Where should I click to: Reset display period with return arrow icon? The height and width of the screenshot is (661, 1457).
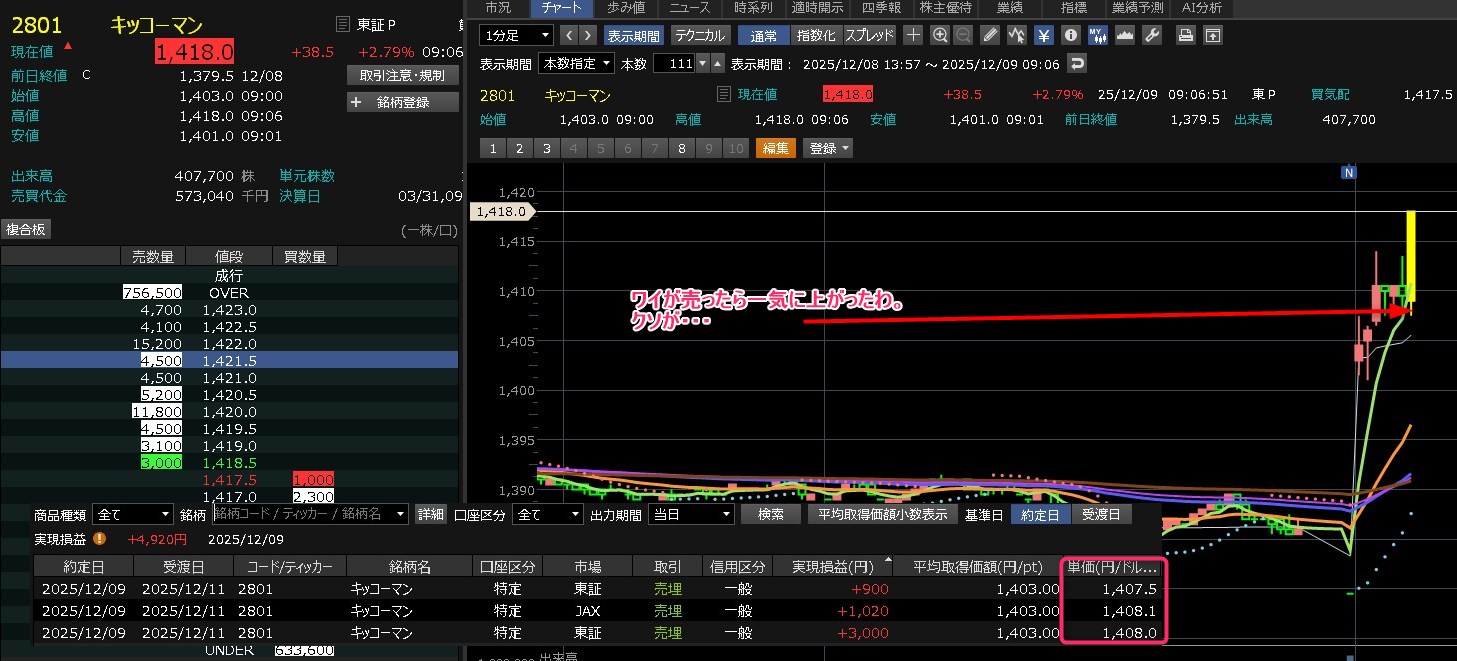coord(1077,64)
